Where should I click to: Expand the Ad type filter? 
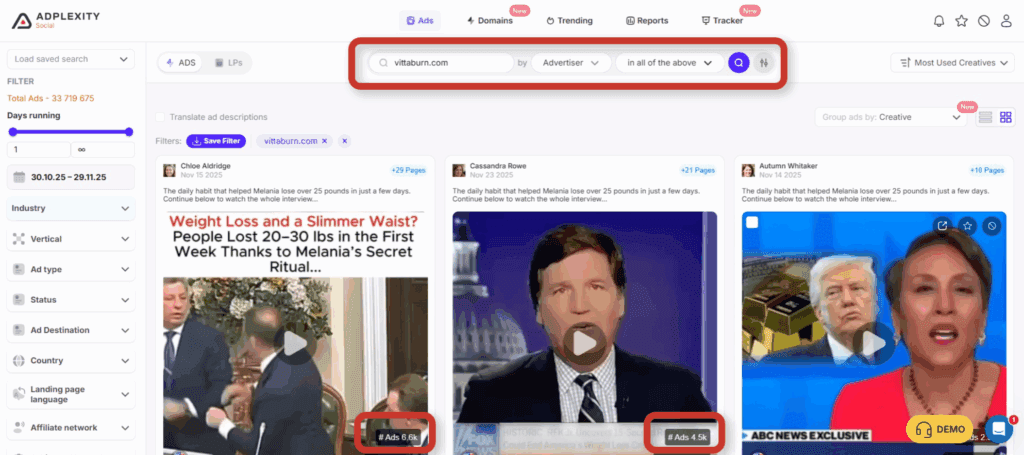click(x=71, y=269)
